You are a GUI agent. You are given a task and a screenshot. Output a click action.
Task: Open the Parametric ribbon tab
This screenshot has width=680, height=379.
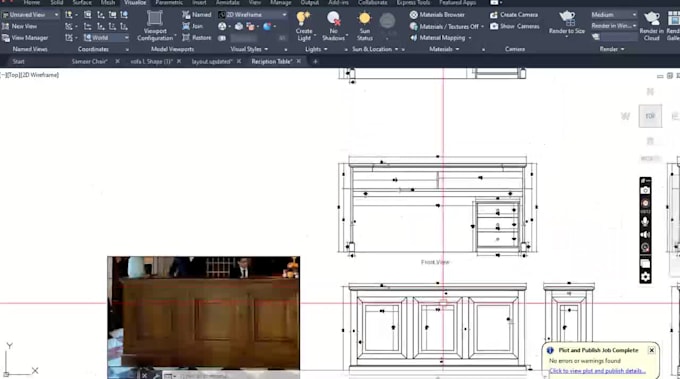click(x=169, y=3)
